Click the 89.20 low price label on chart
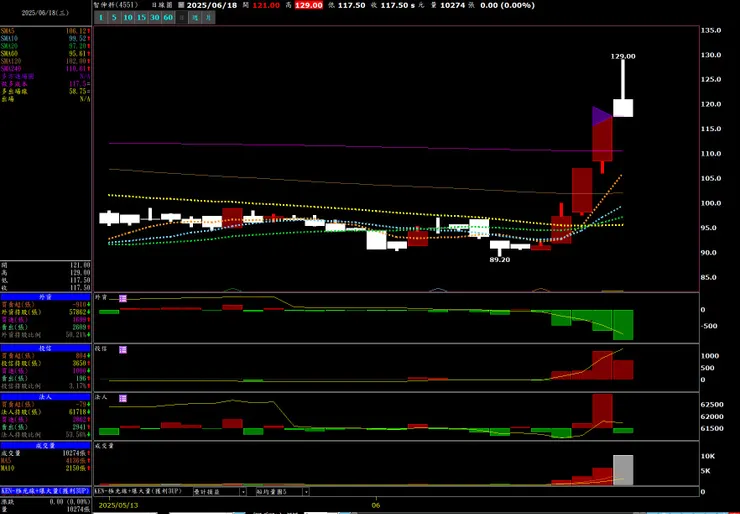Viewport: 740px width, 514px height. 499,260
